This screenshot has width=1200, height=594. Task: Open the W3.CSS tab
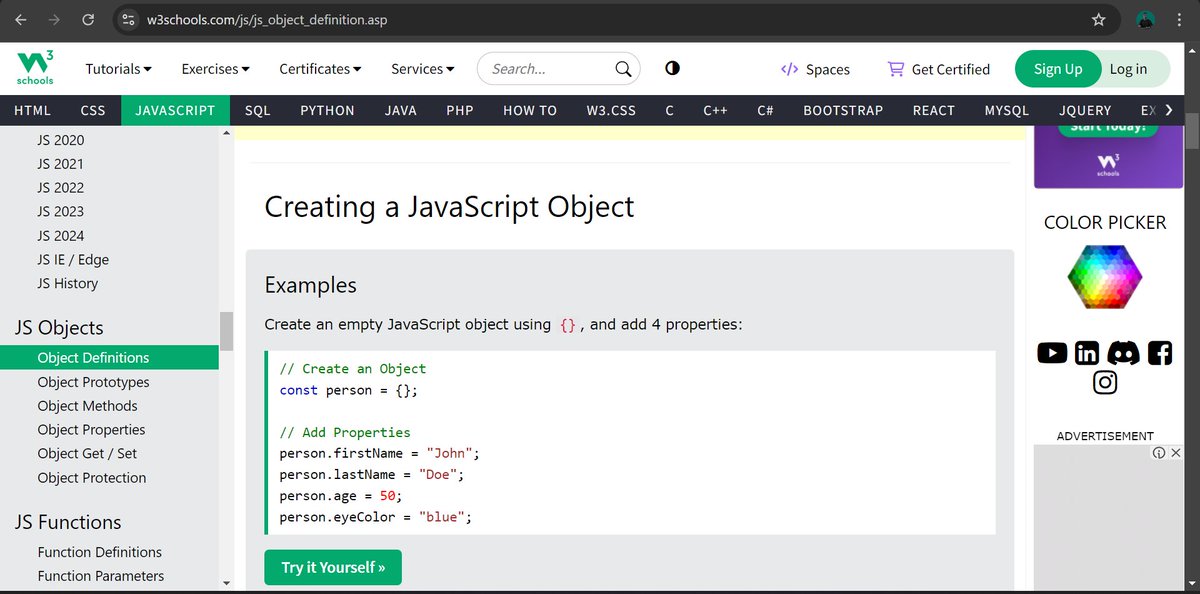(x=611, y=110)
